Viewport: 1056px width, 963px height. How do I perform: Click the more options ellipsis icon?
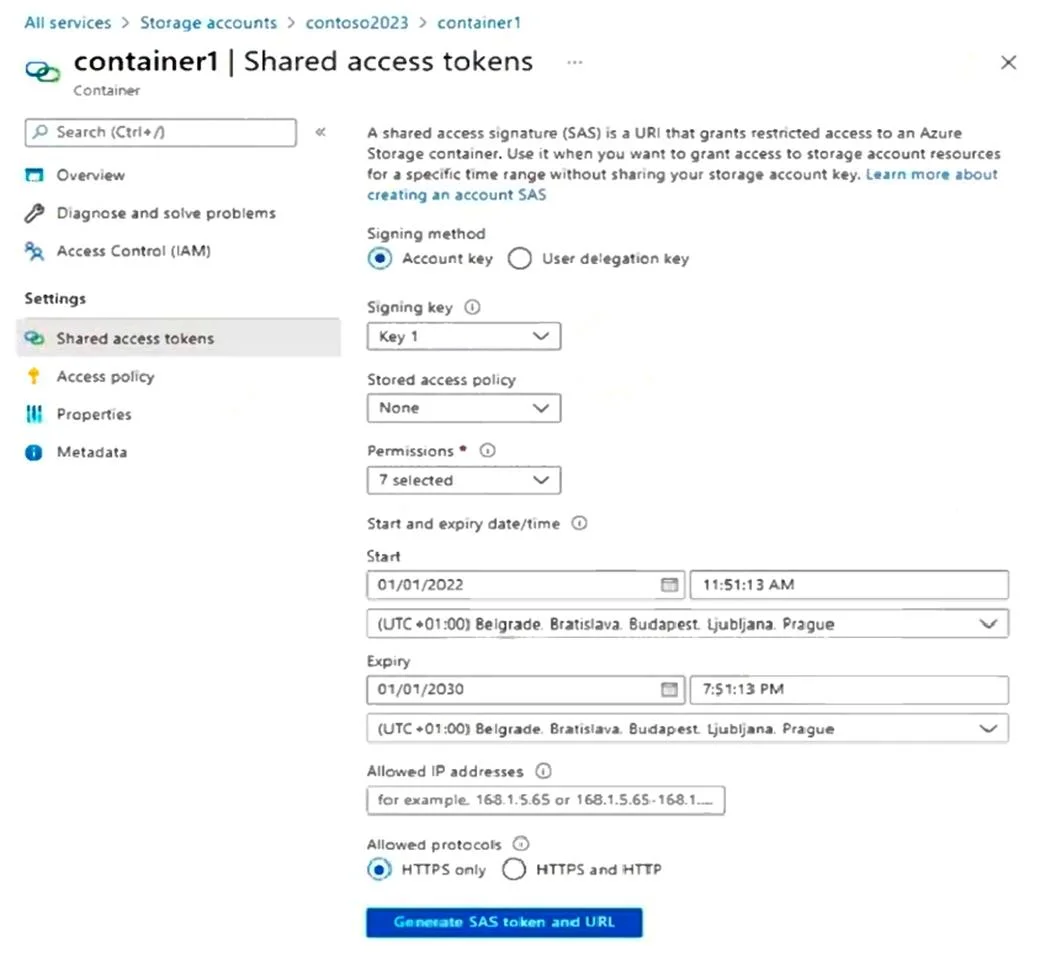click(x=574, y=62)
